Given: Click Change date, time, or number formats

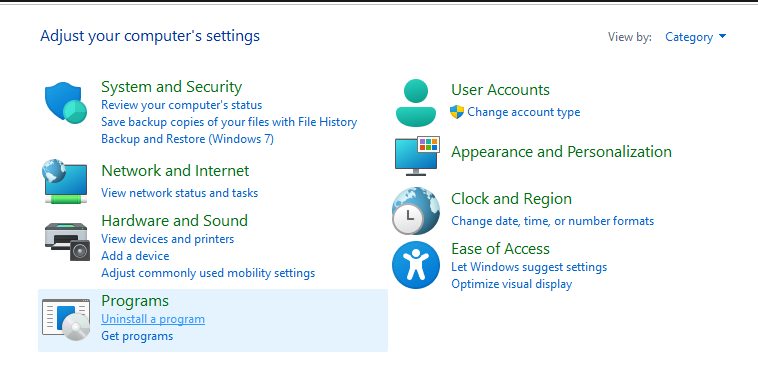Looking at the screenshot, I should (x=553, y=221).
